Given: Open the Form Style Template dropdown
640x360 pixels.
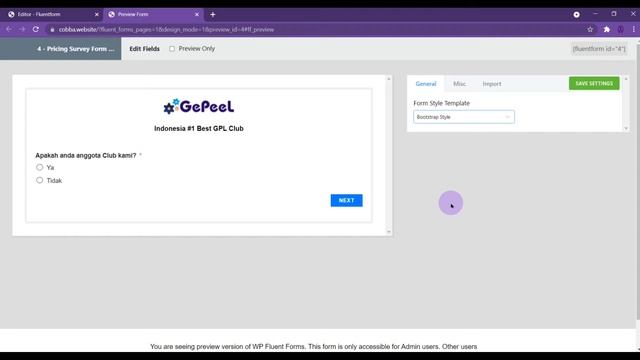Looking at the screenshot, I should [464, 117].
